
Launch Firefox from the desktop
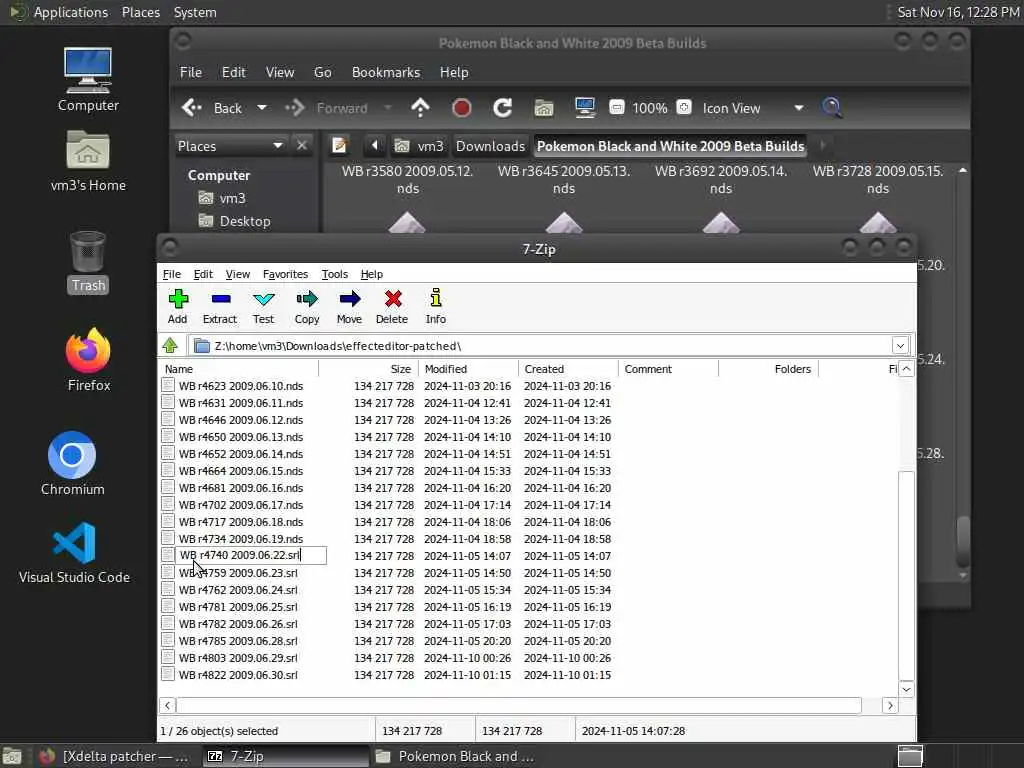coord(88,360)
